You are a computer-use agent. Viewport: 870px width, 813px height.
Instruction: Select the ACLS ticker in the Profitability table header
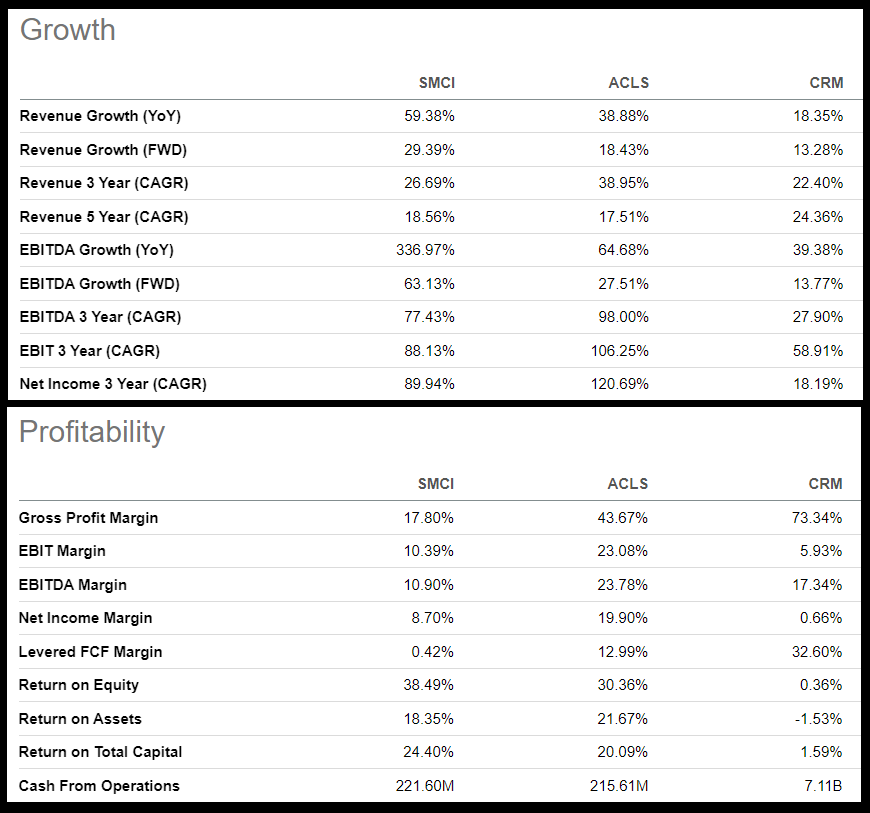pyautogui.click(x=628, y=484)
